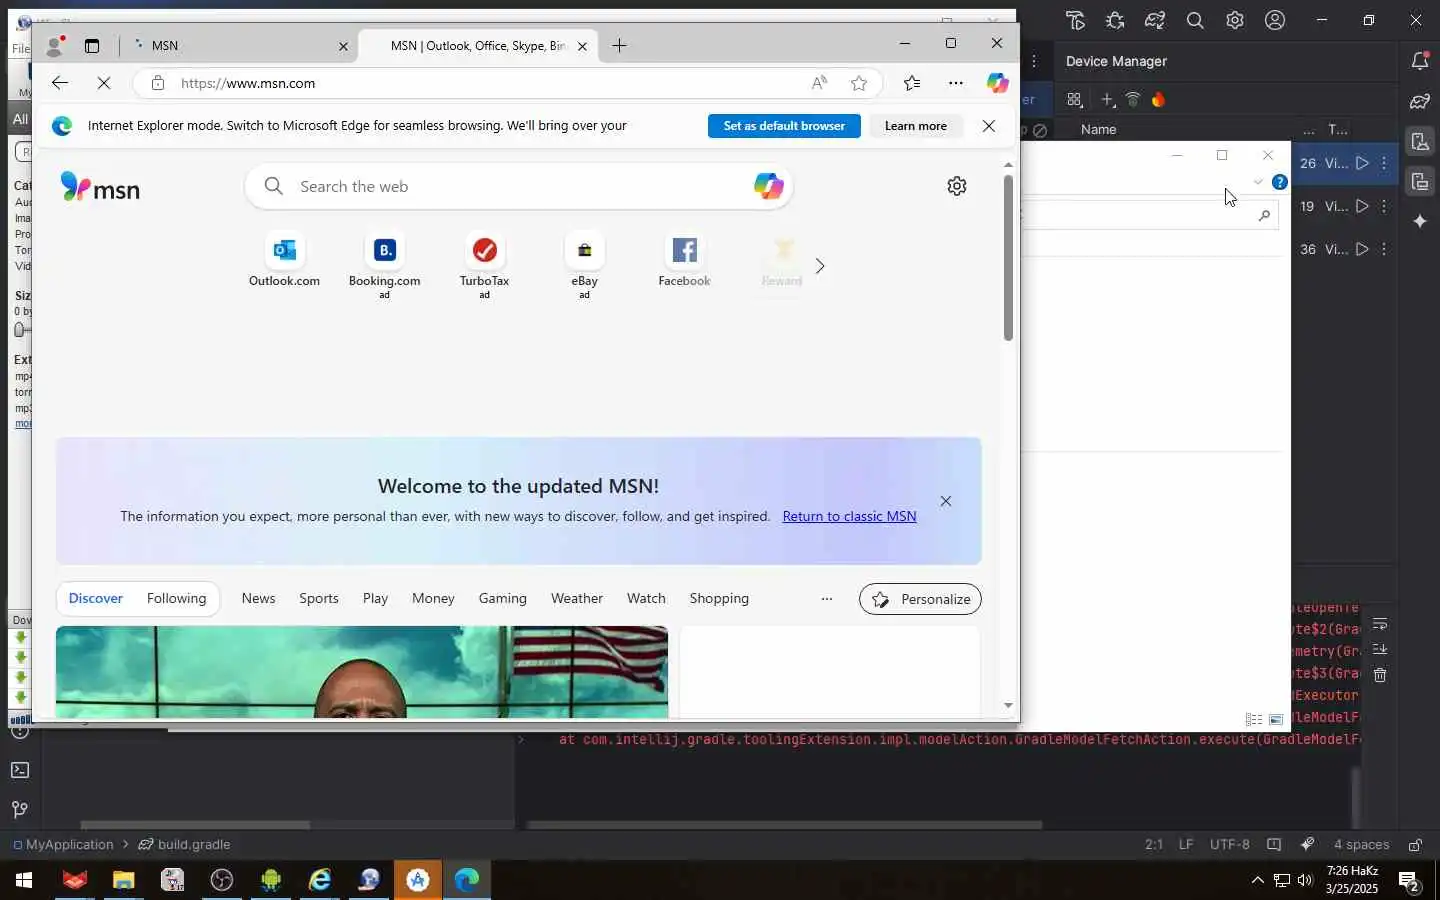This screenshot has width=1440, height=900.
Task: Open Copilot in the Edge toolbar
Action: pos(997,83)
